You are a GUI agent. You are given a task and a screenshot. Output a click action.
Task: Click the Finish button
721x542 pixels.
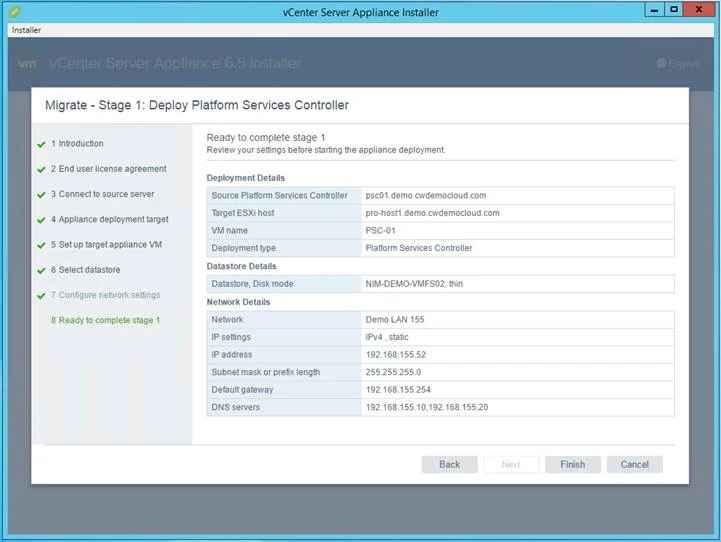click(572, 464)
